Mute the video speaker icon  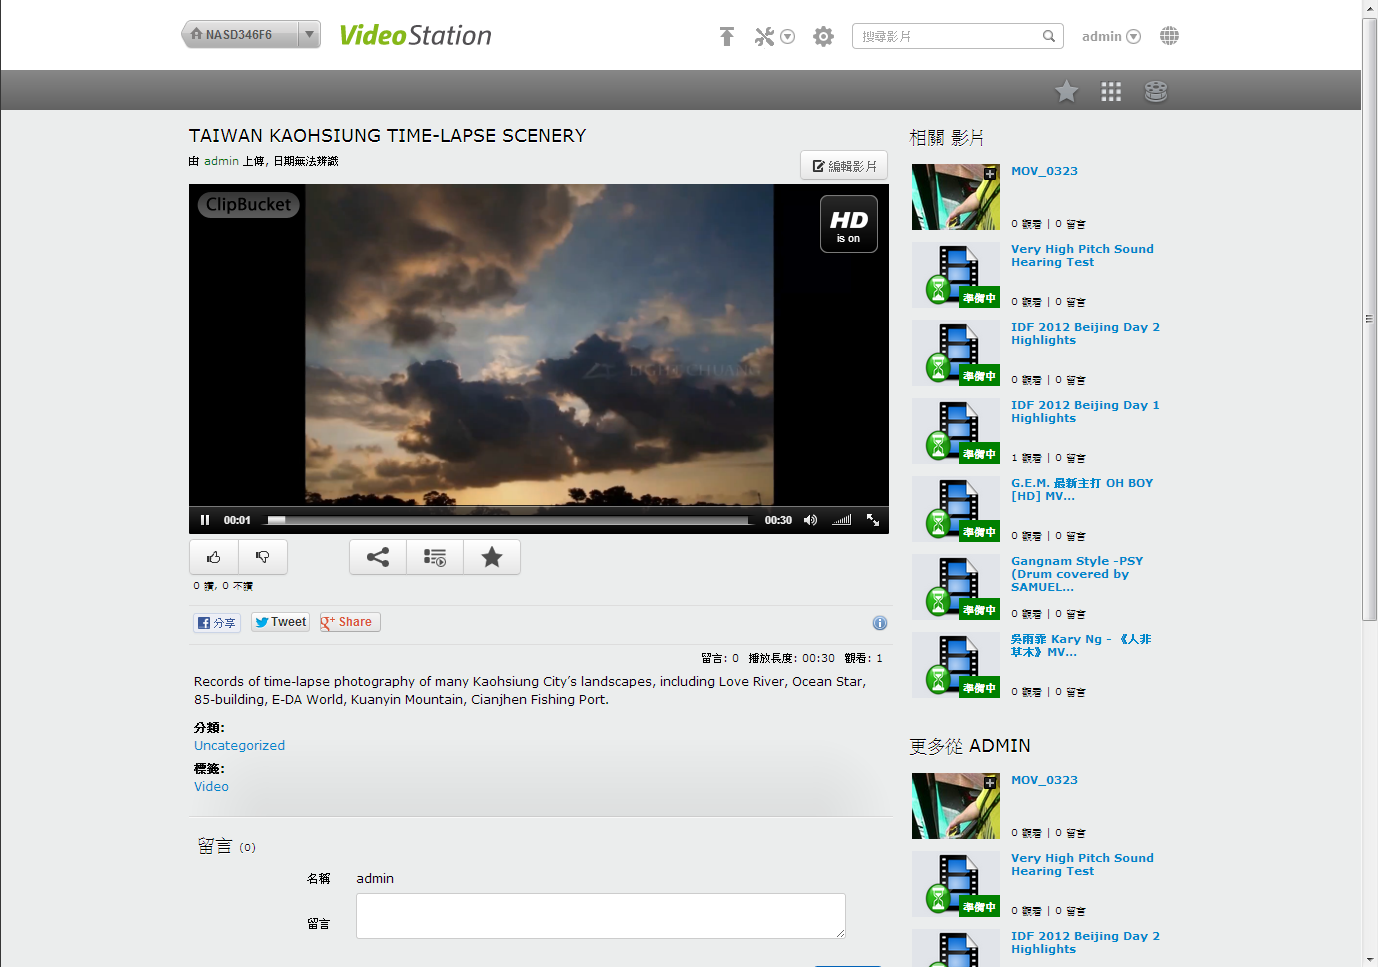[x=810, y=520]
